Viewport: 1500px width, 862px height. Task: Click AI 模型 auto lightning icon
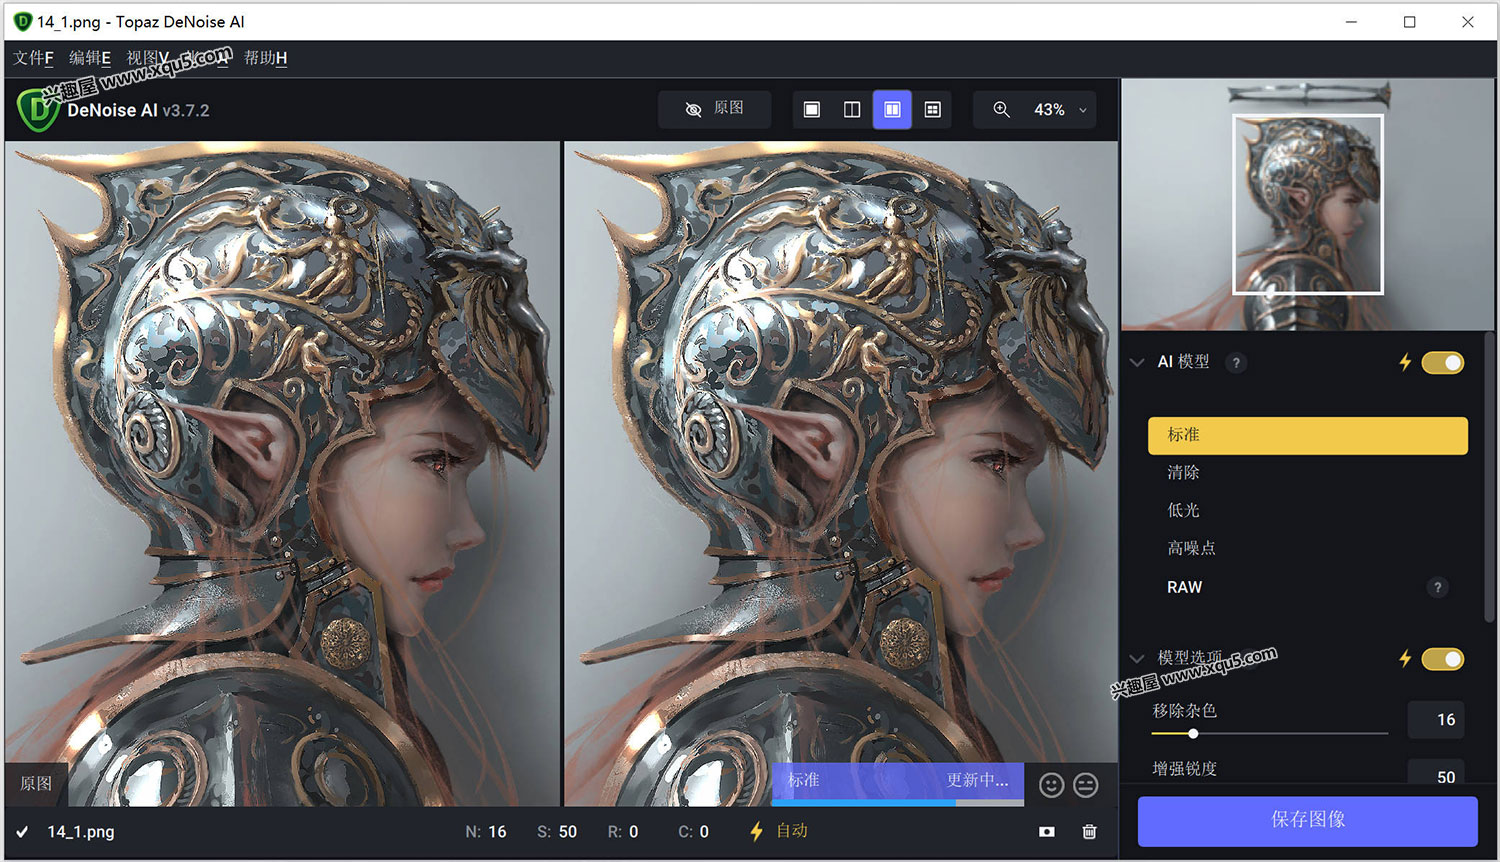coord(1405,362)
